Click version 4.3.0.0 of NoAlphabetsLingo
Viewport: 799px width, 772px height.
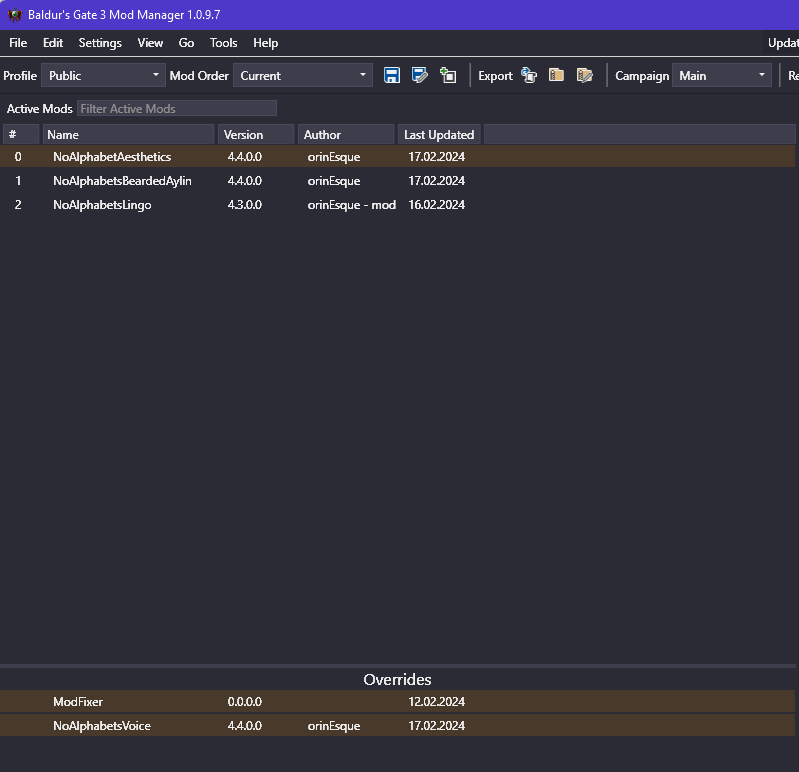(245, 205)
